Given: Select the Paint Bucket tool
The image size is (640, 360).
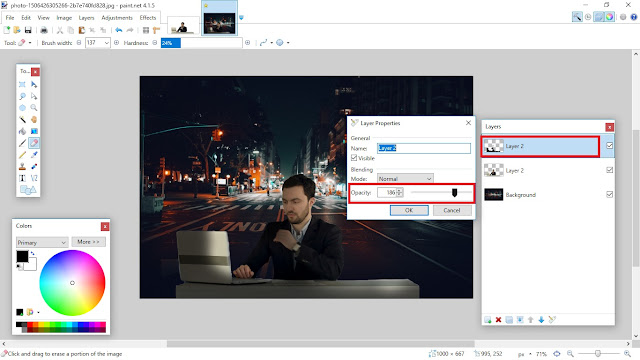Looking at the screenshot, I should (x=22, y=131).
